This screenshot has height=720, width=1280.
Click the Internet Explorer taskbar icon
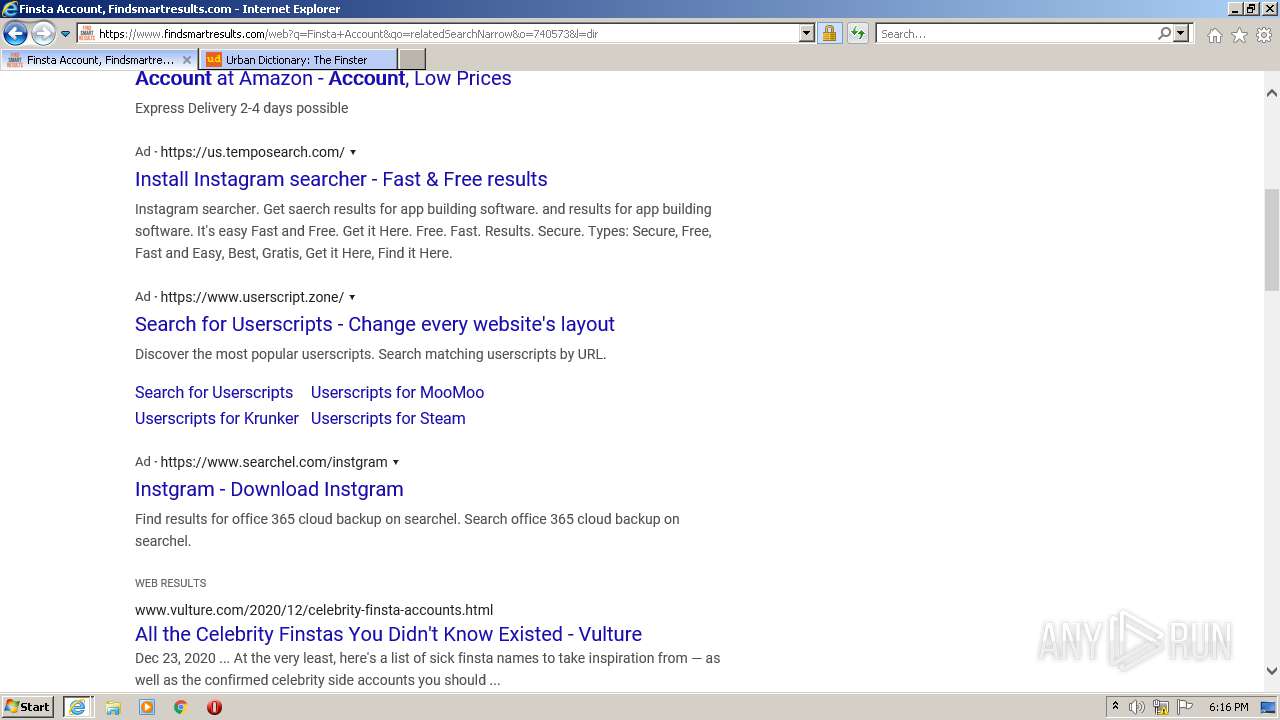(x=77, y=707)
